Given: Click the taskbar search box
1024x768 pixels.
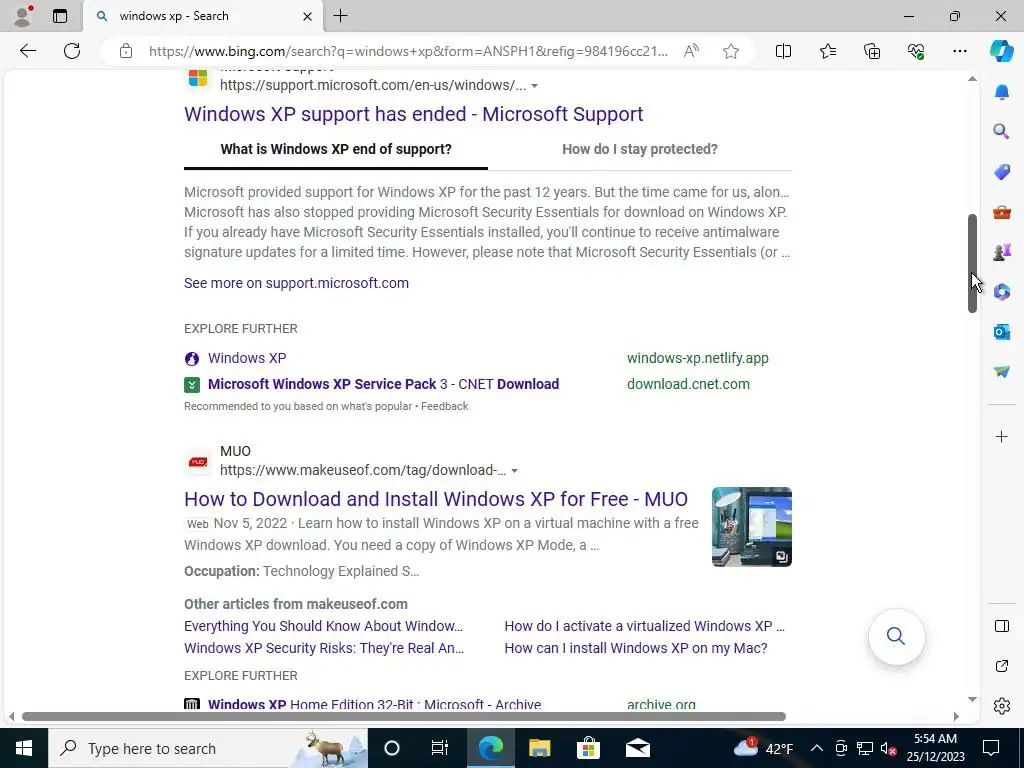Looking at the screenshot, I should click(x=208, y=748).
